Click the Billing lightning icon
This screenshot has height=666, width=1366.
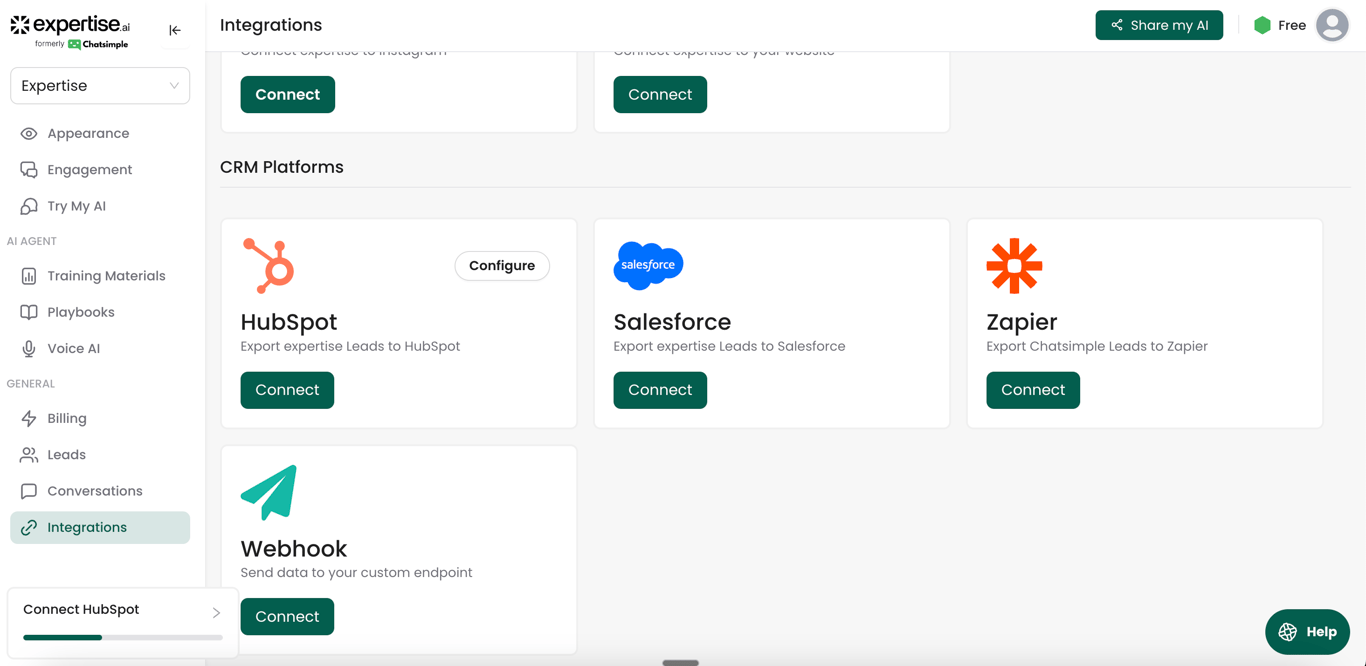(29, 418)
